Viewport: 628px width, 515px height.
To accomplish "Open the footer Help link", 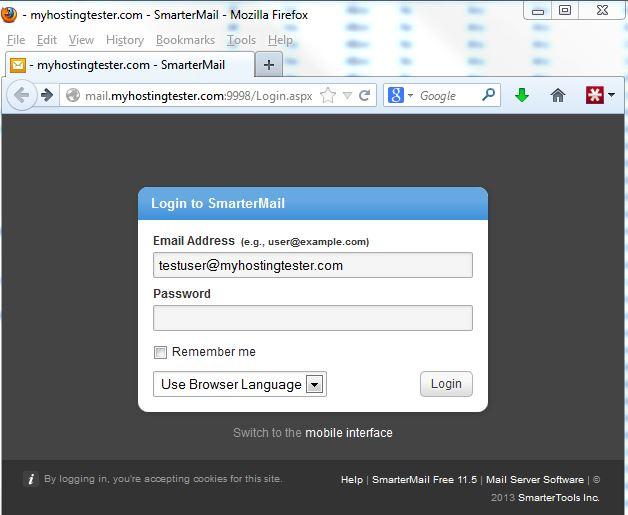I will [x=352, y=479].
